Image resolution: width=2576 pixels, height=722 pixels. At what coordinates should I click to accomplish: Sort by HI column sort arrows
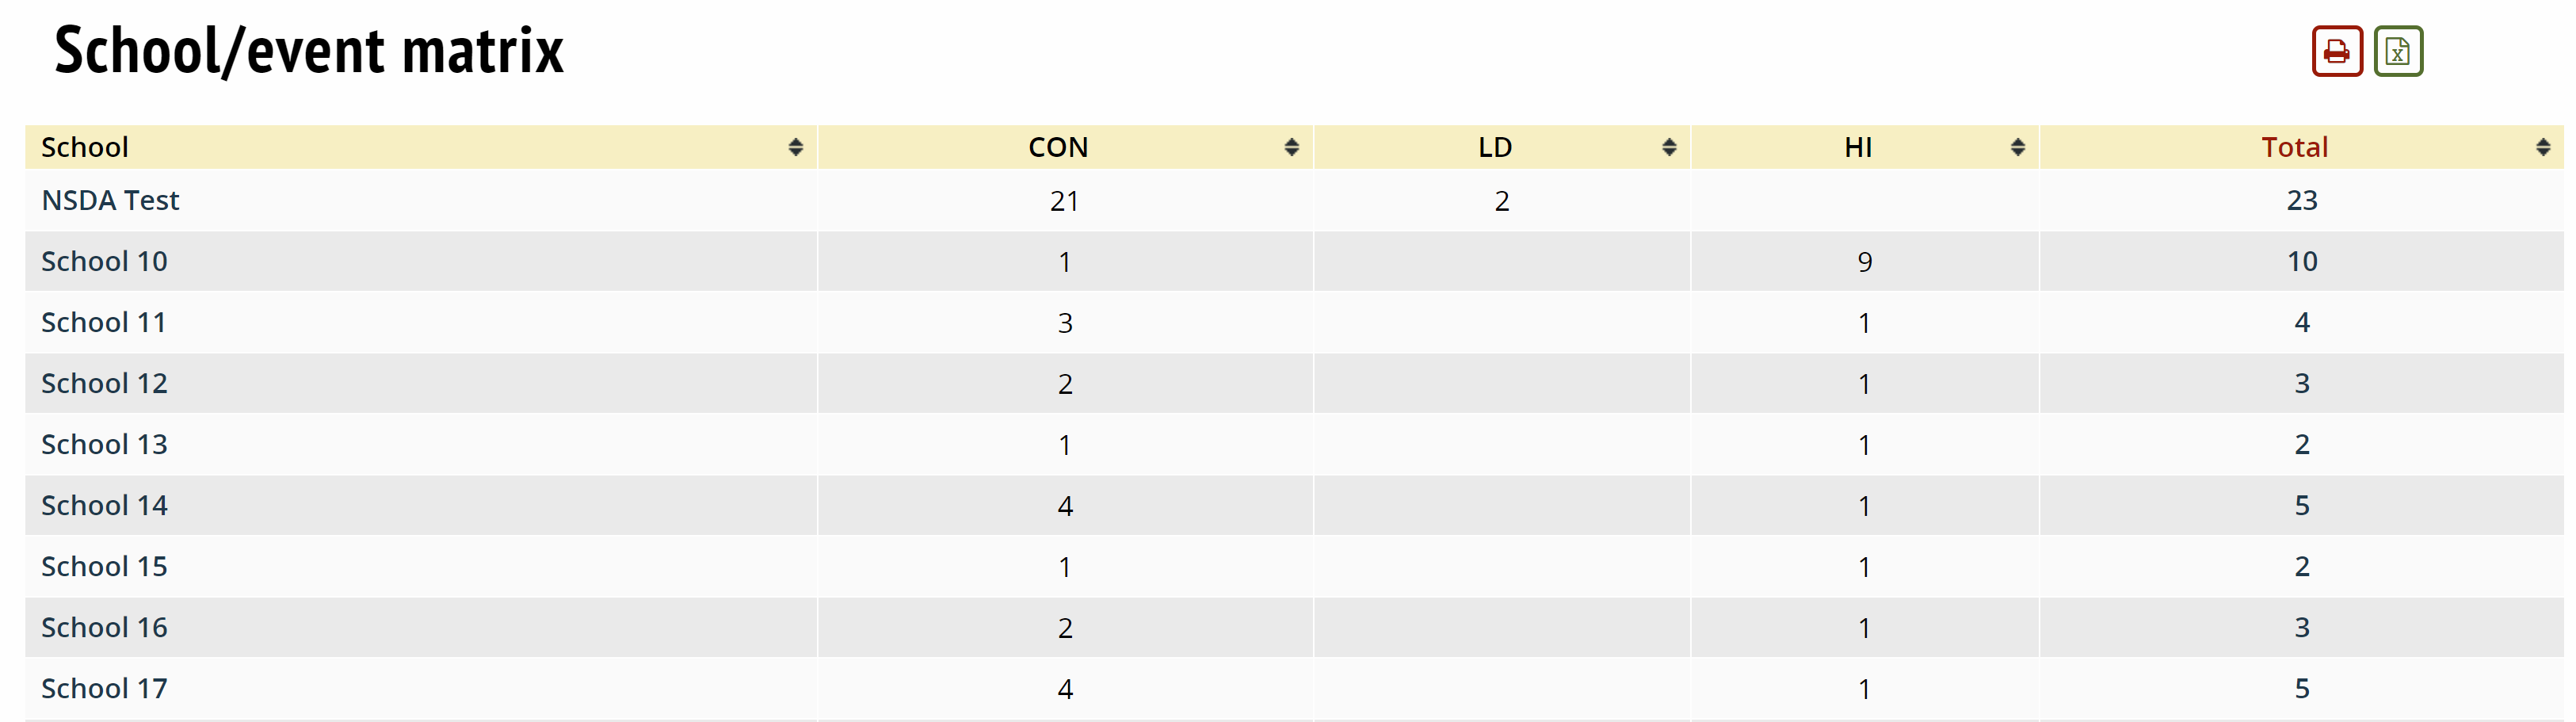coord(2017,148)
